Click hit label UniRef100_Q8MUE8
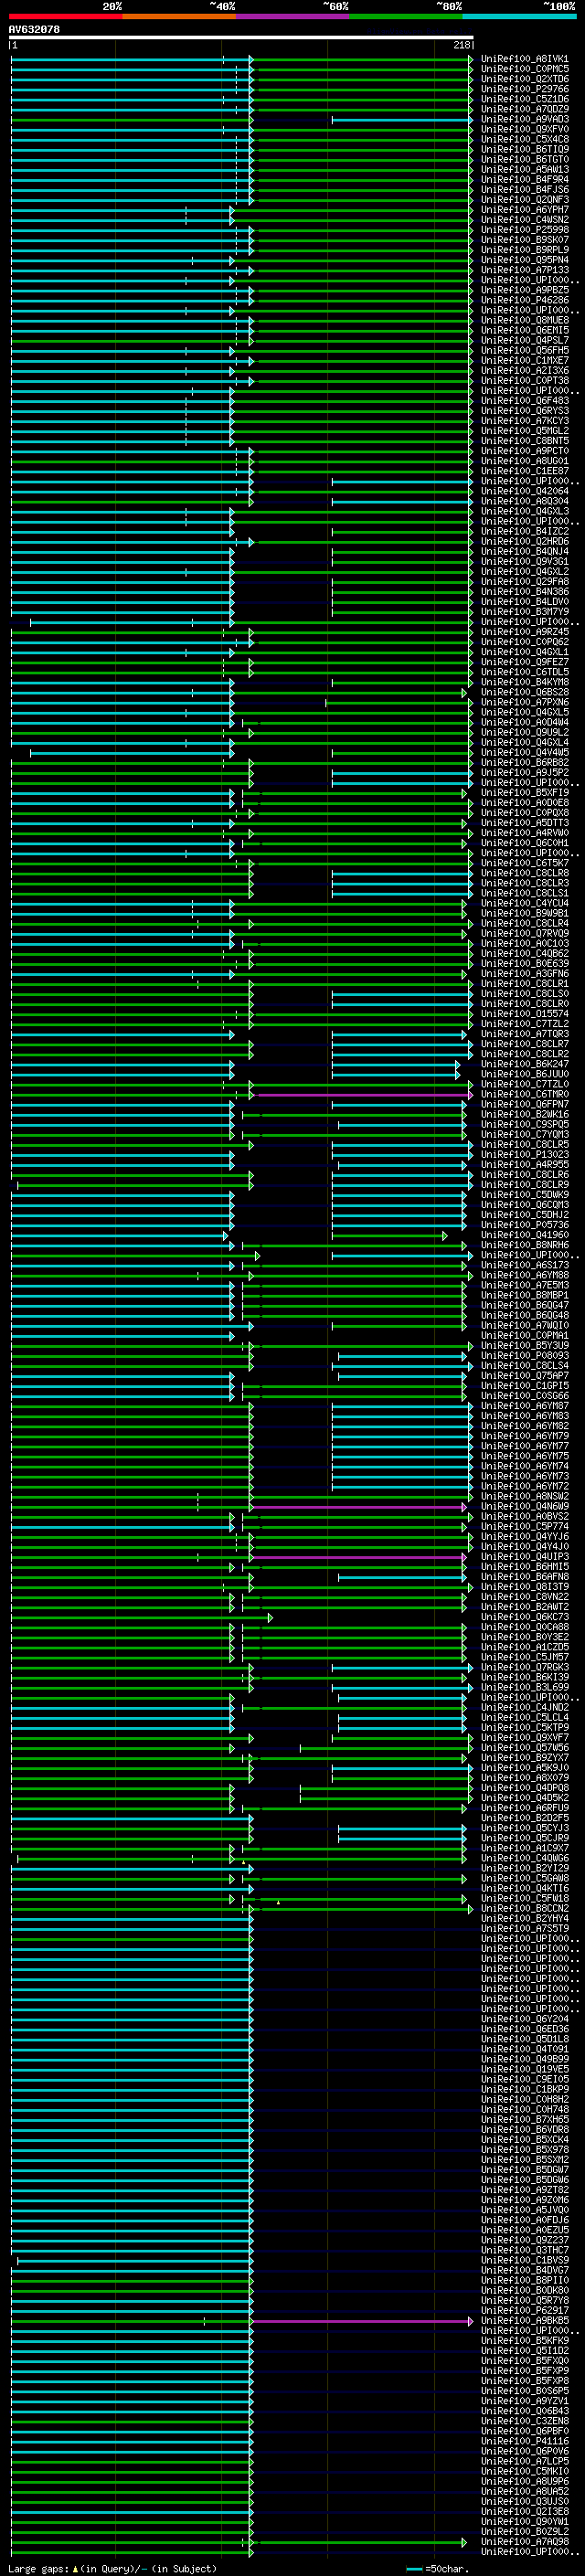 click(x=525, y=320)
